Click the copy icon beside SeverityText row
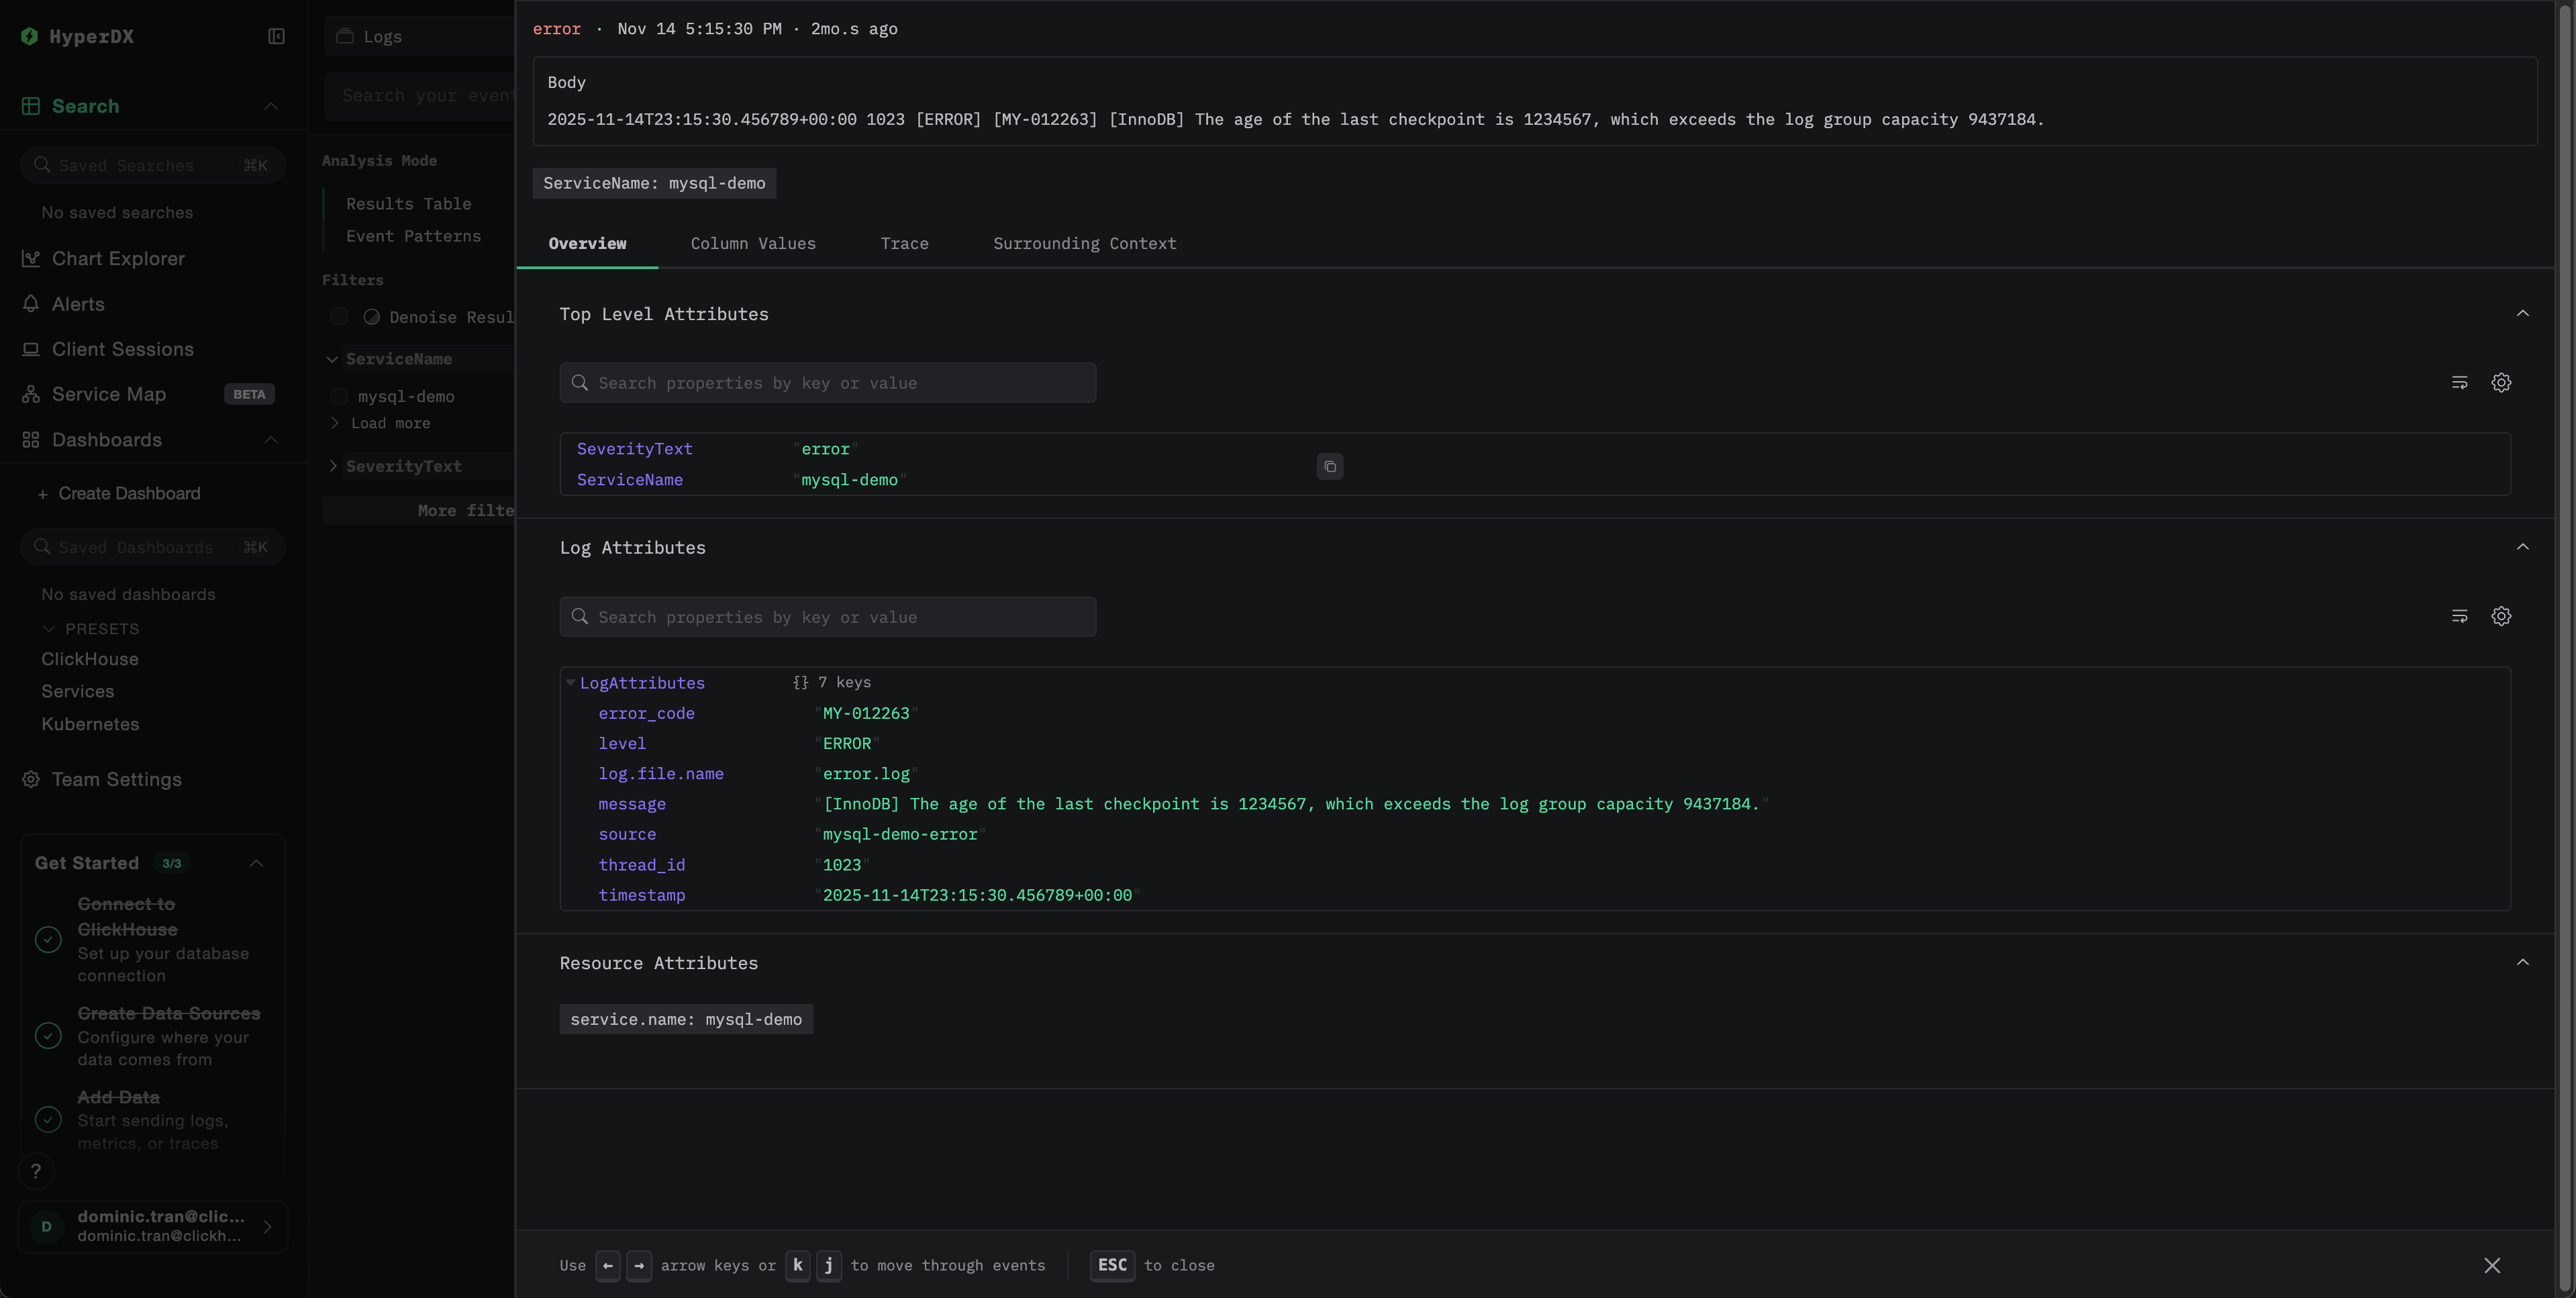This screenshot has height=1298, width=2576. [x=1329, y=466]
